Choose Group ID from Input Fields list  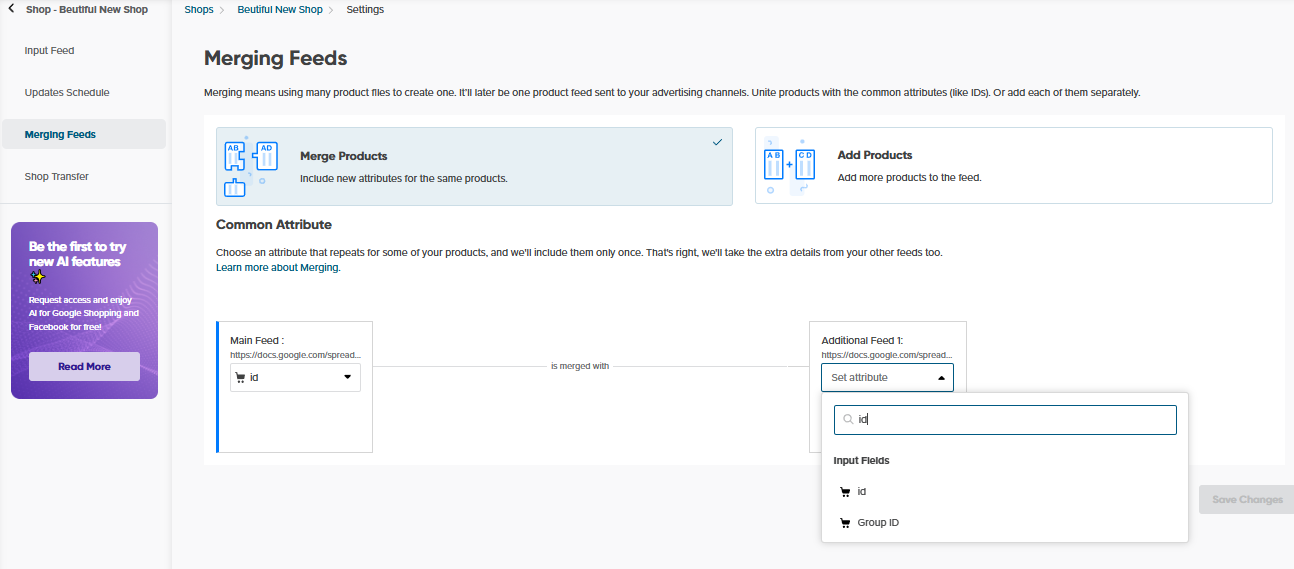[x=878, y=523]
